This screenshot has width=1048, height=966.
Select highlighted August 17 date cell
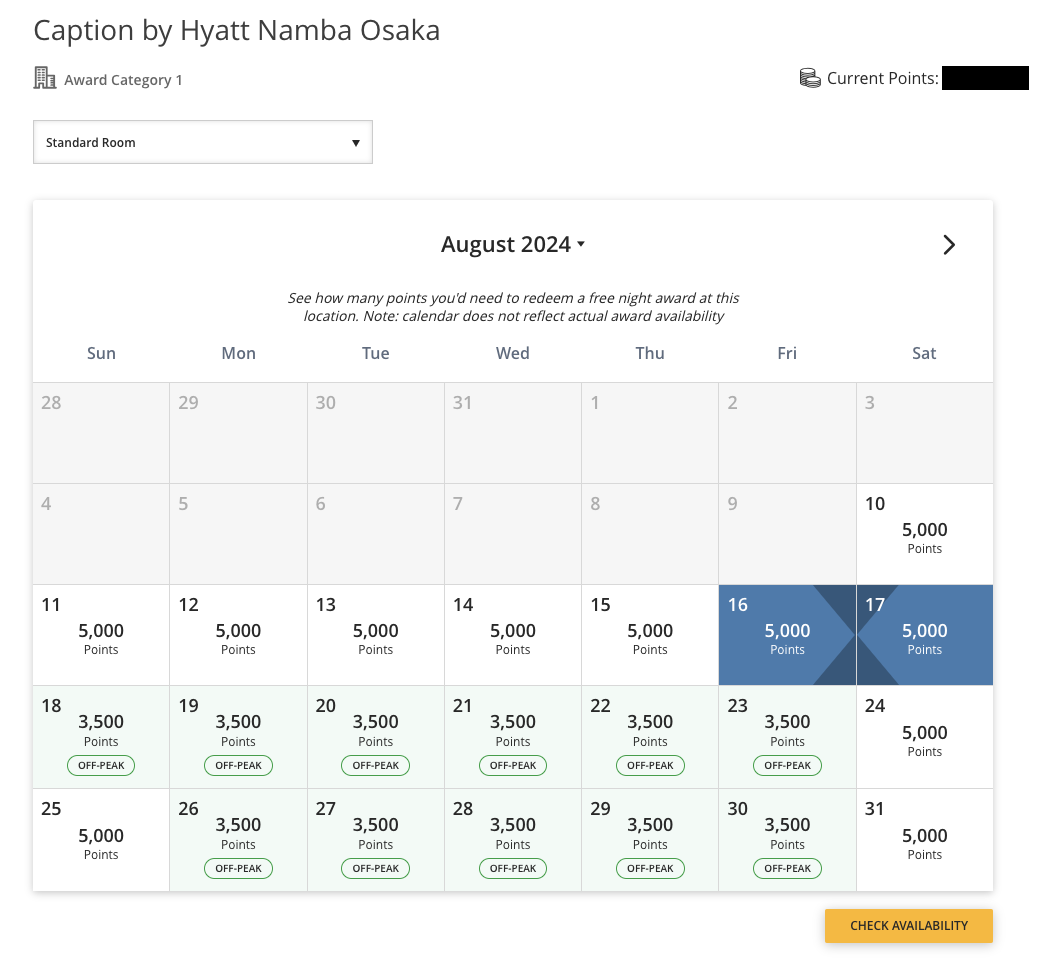click(924, 634)
